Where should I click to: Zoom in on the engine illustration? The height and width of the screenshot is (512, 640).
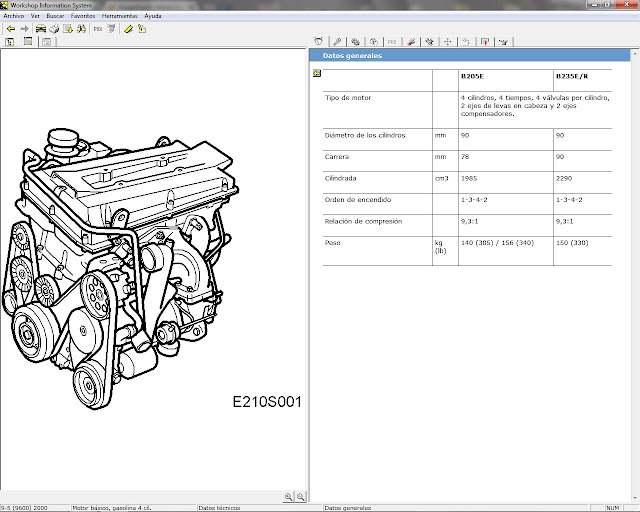pos(289,496)
